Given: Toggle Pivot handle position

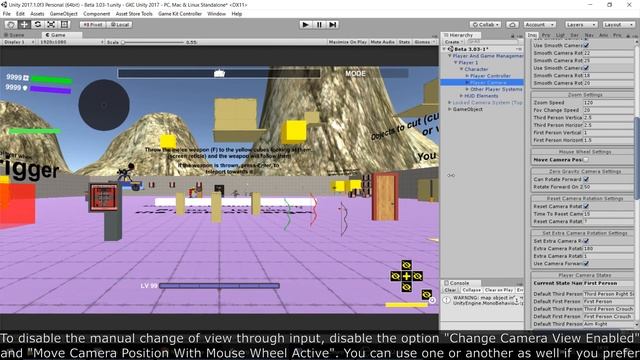Looking at the screenshot, I should tap(93, 24).
